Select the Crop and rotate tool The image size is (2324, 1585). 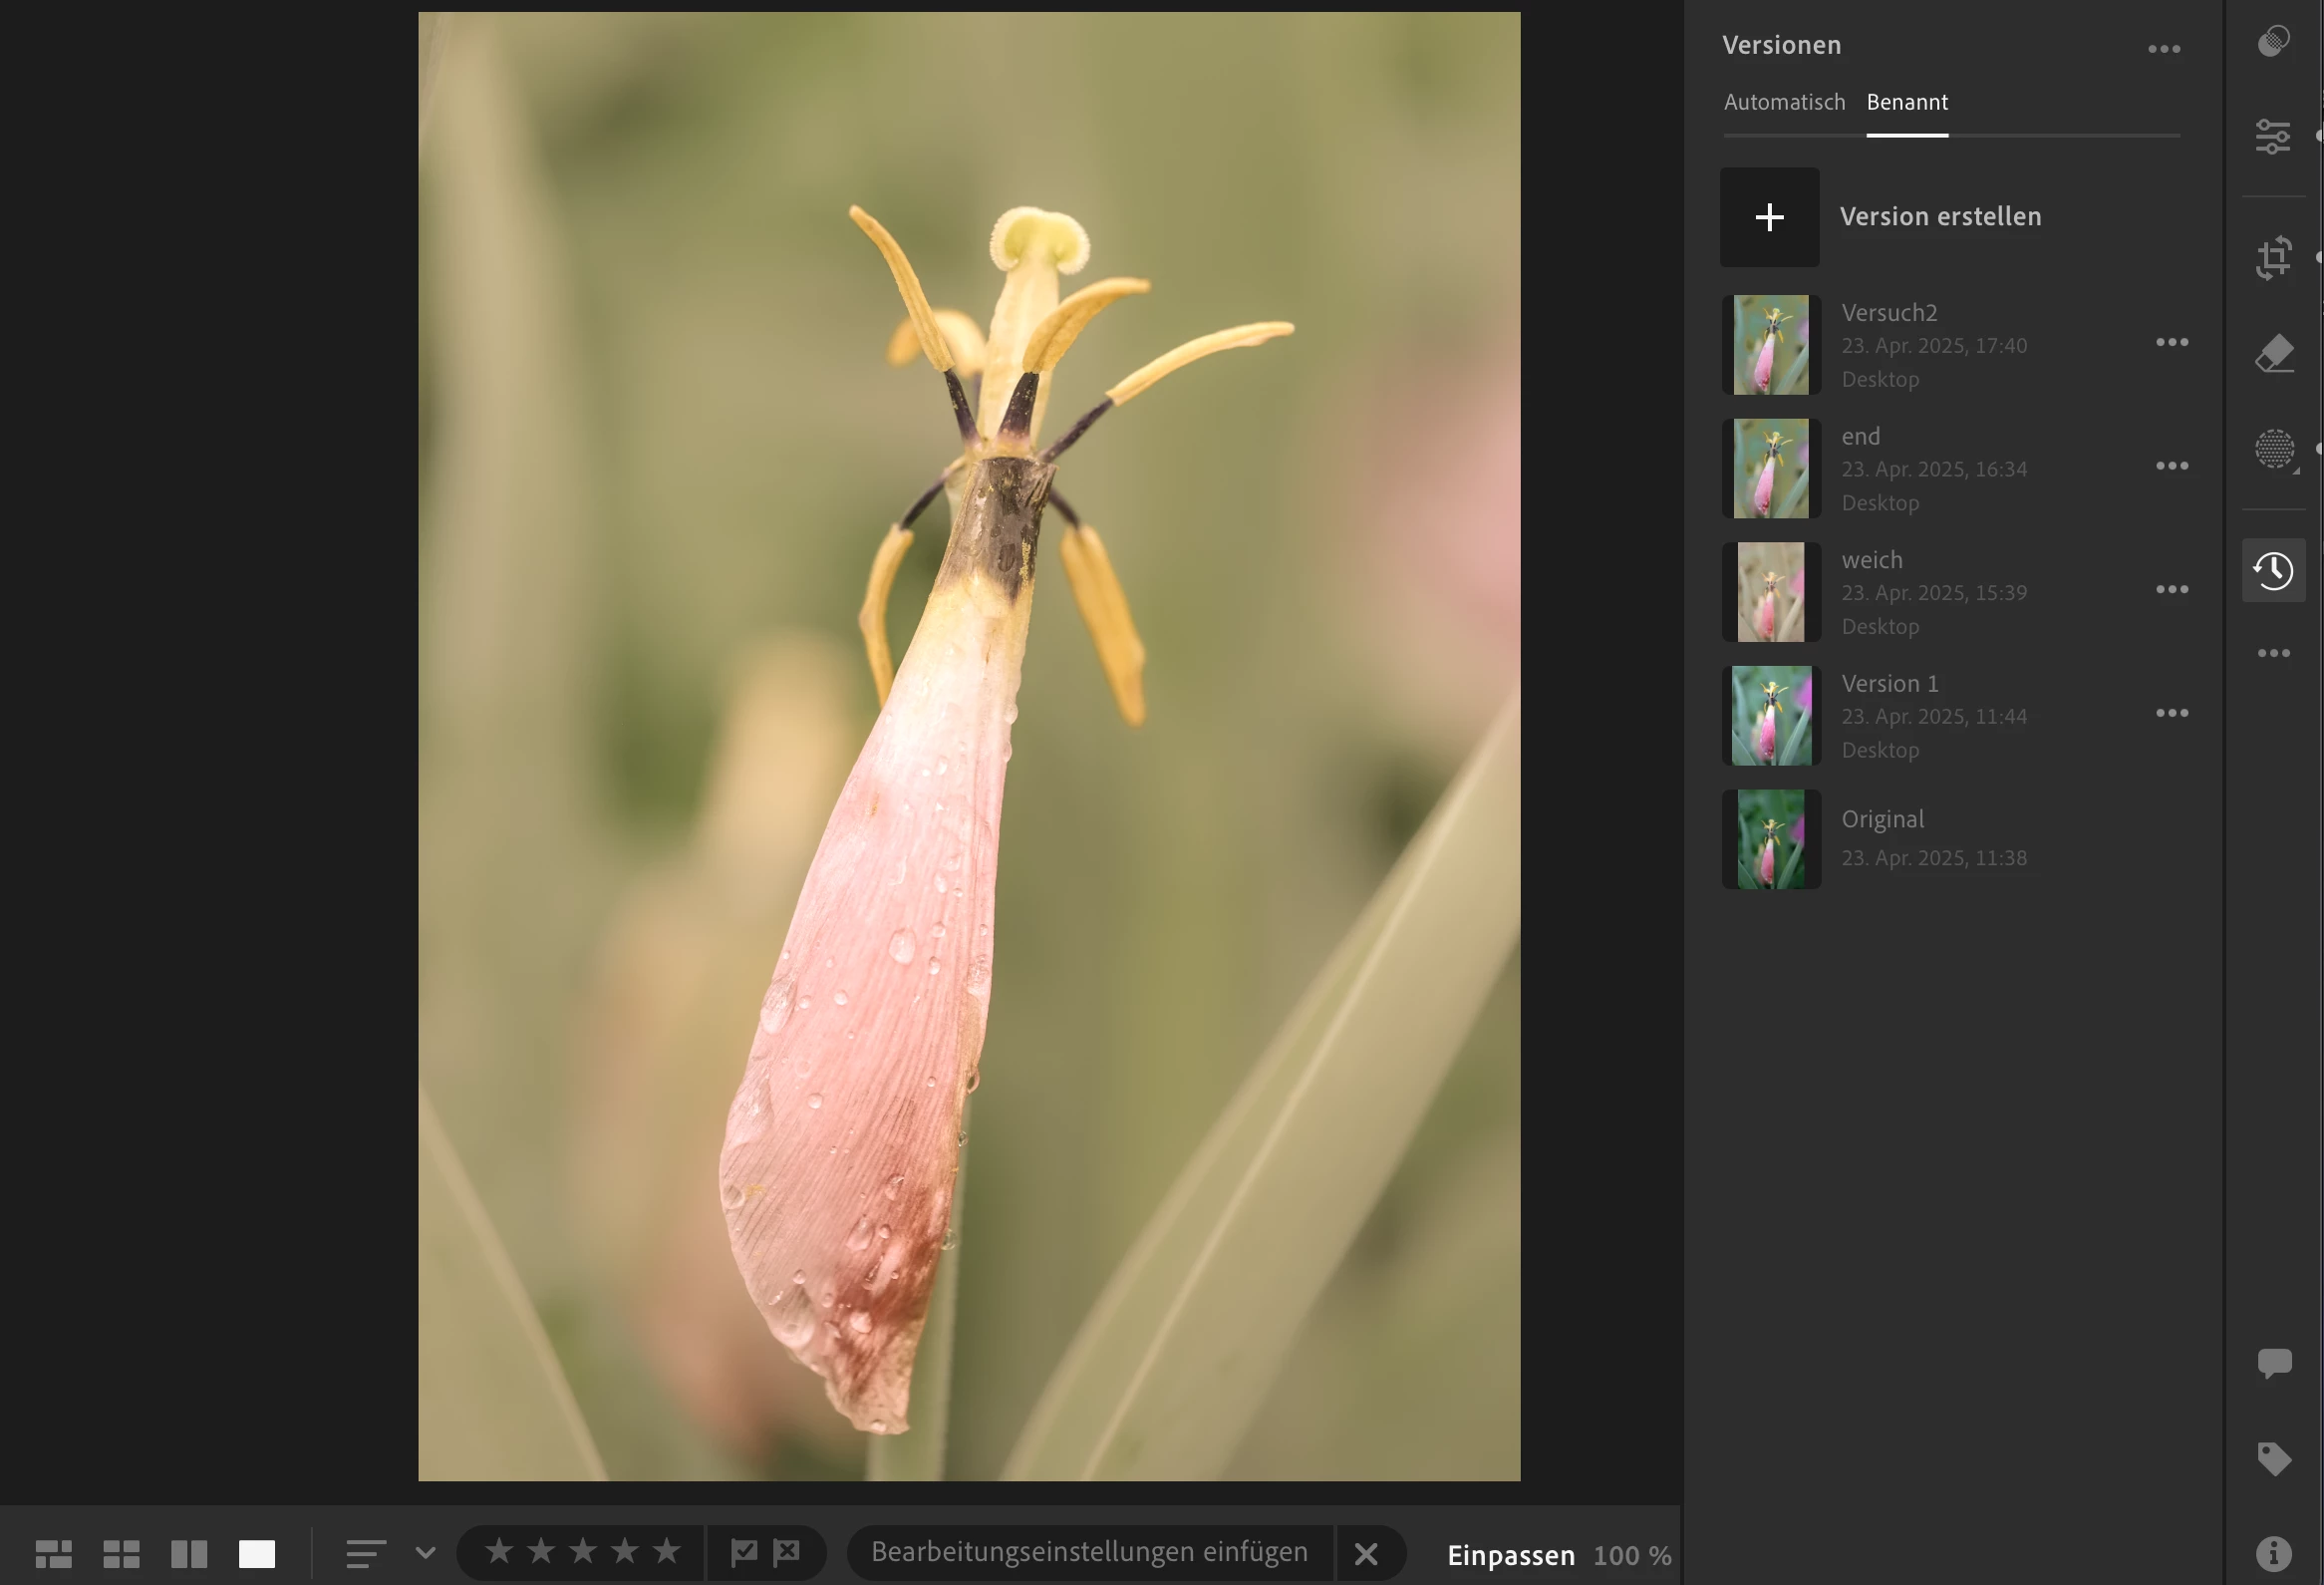pos(2273,258)
